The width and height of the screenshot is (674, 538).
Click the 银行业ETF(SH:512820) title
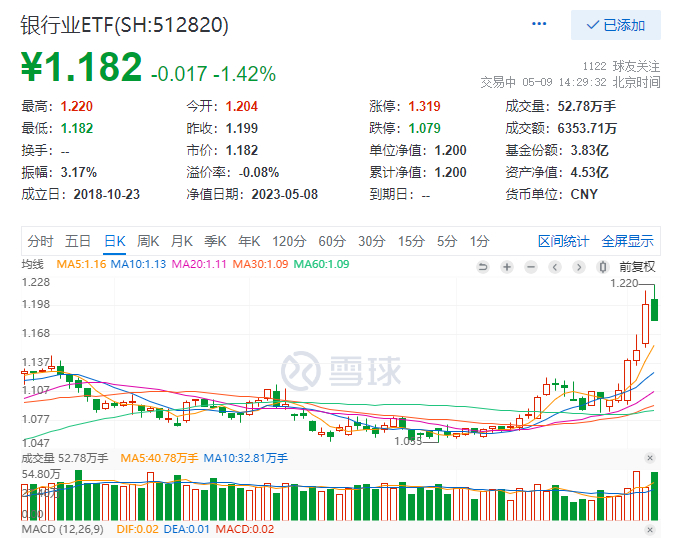(125, 25)
